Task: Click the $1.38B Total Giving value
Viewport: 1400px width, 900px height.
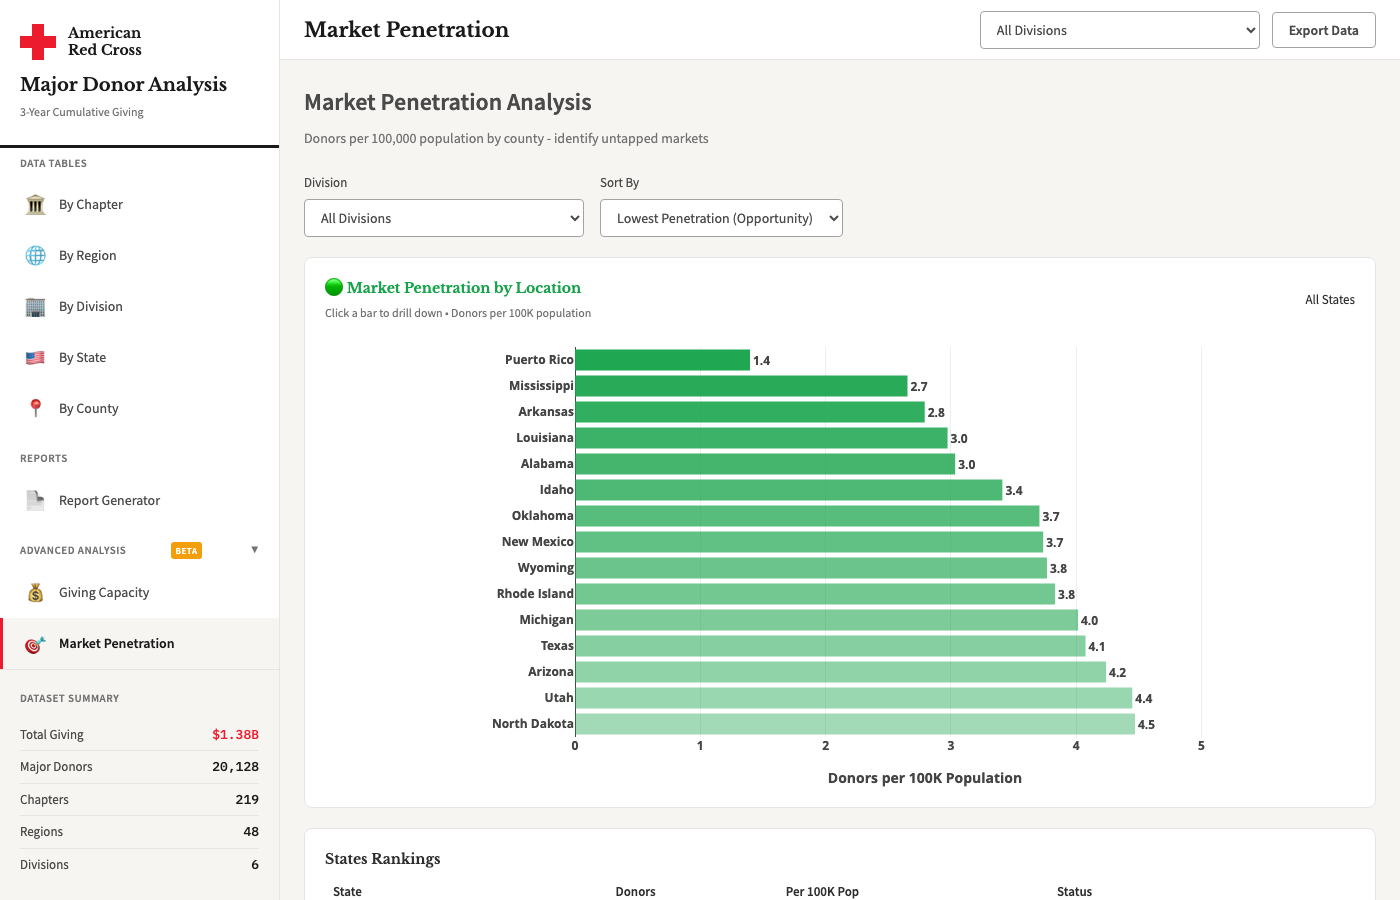Action: click(x=235, y=735)
